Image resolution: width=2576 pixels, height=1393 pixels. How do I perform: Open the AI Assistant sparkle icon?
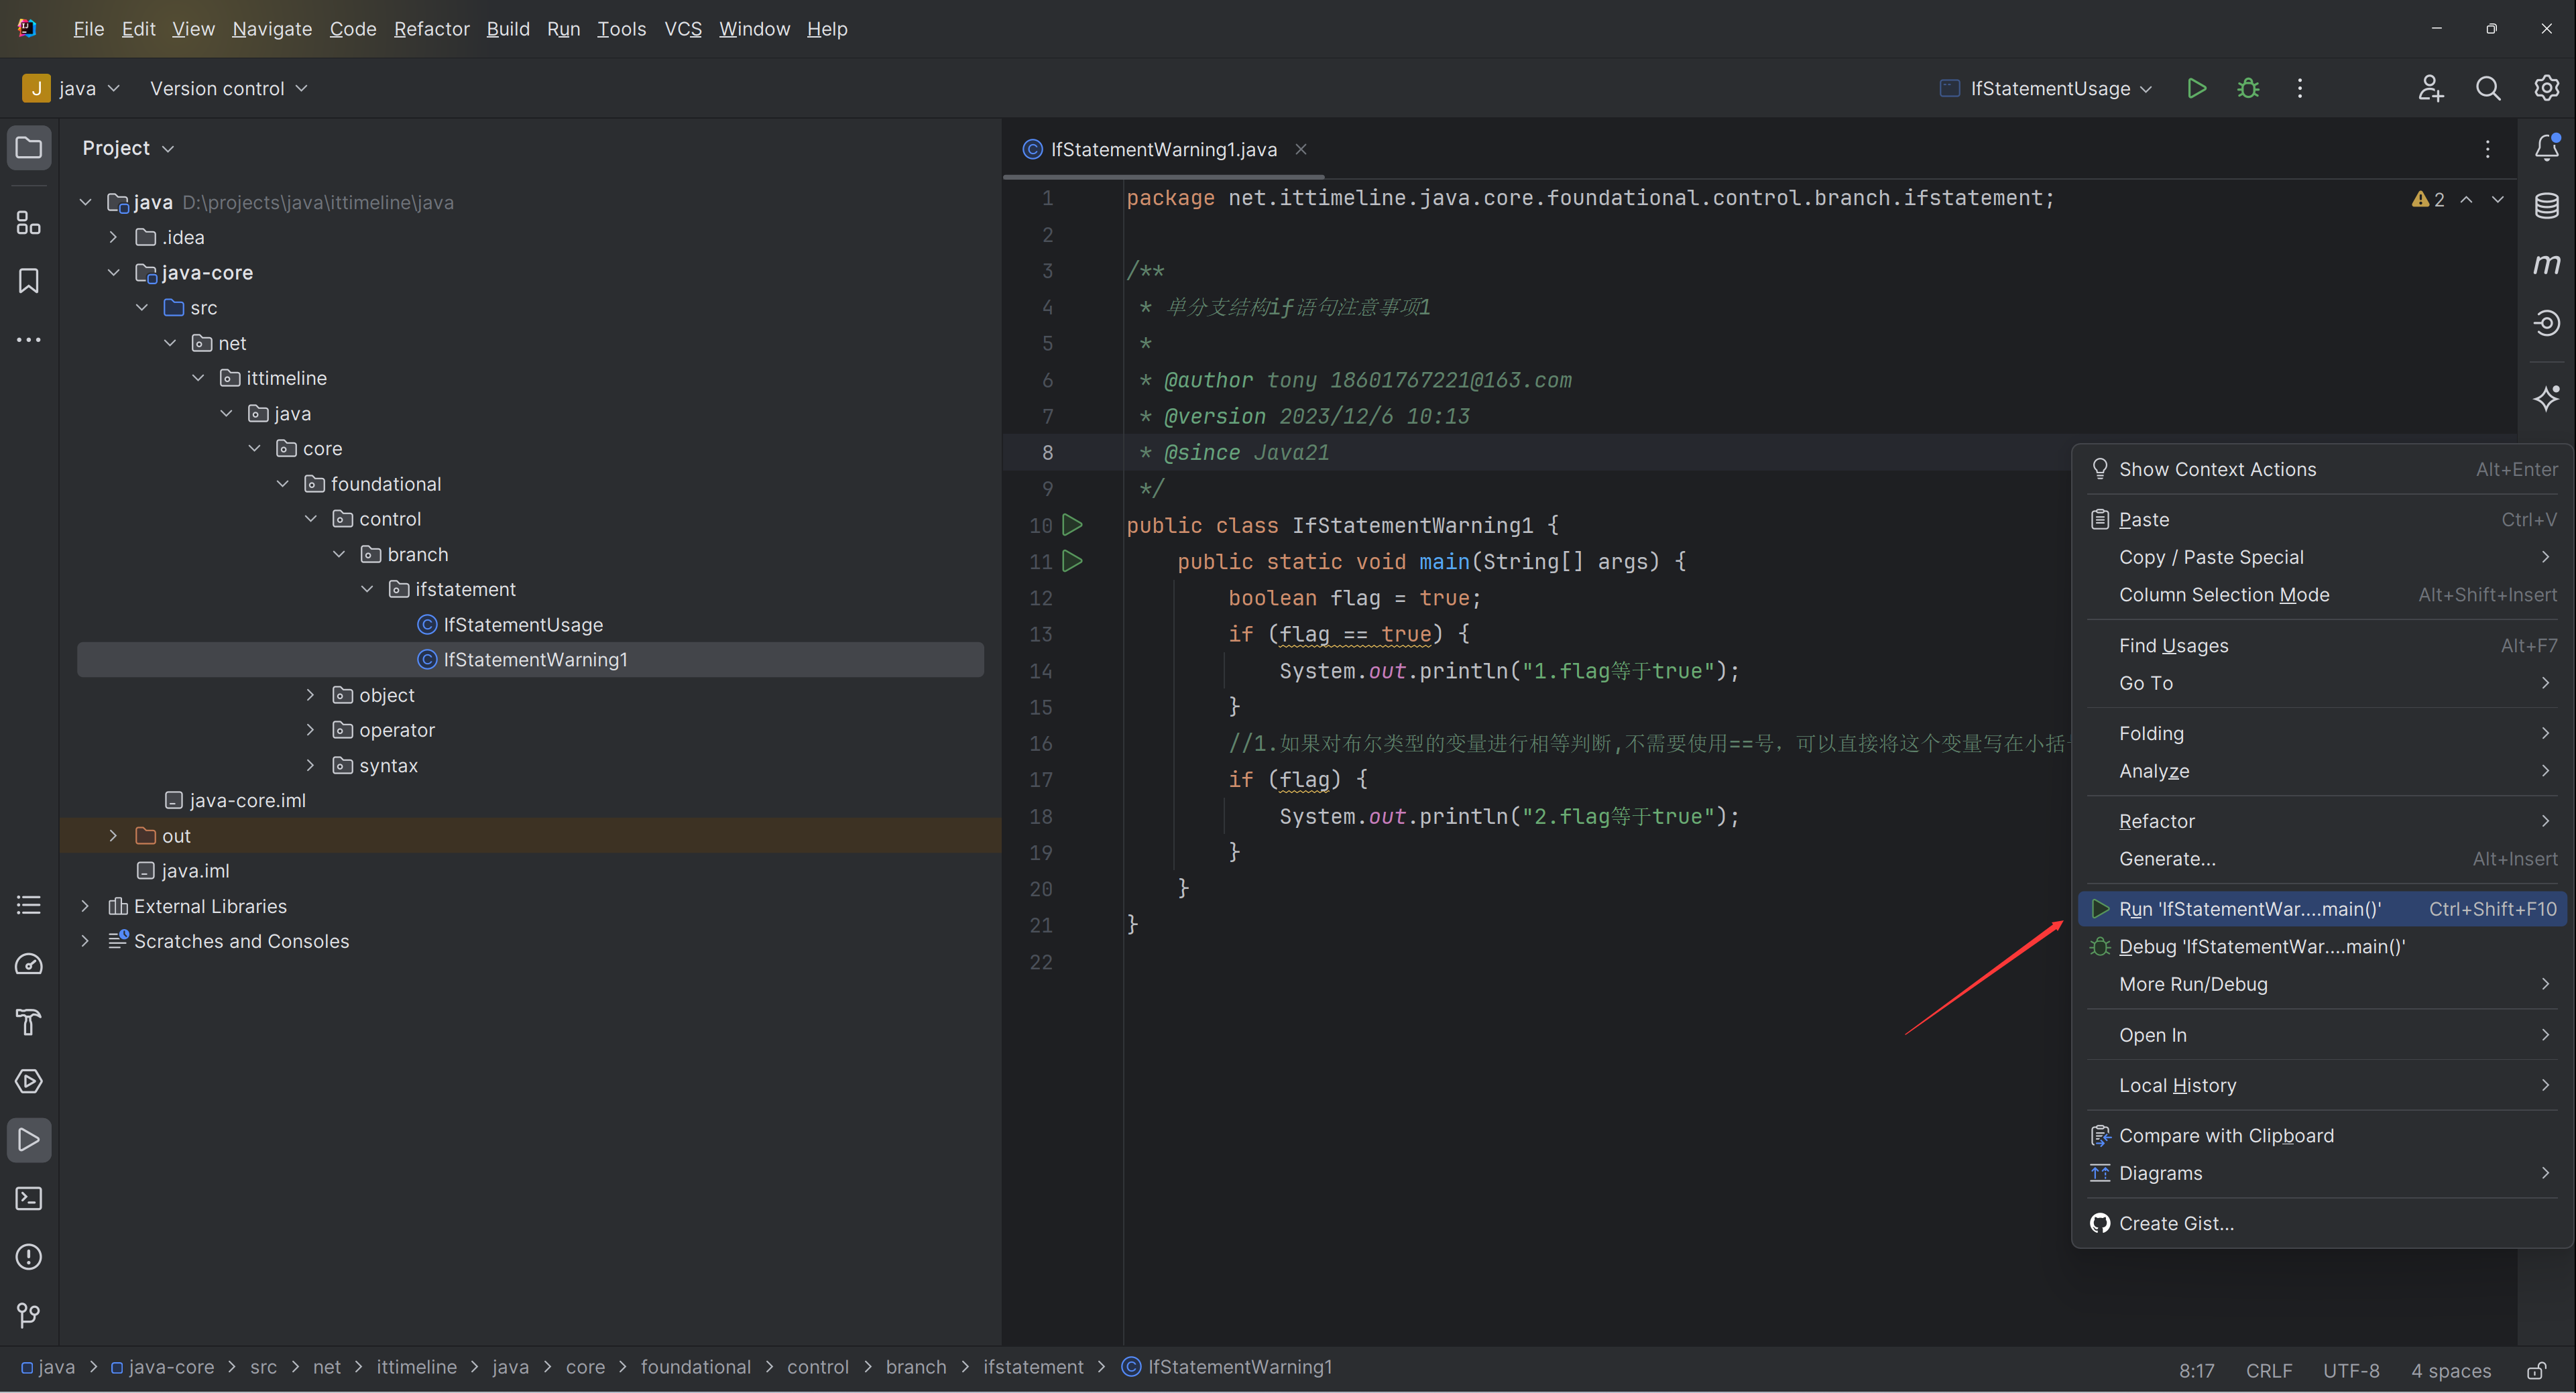(2546, 398)
